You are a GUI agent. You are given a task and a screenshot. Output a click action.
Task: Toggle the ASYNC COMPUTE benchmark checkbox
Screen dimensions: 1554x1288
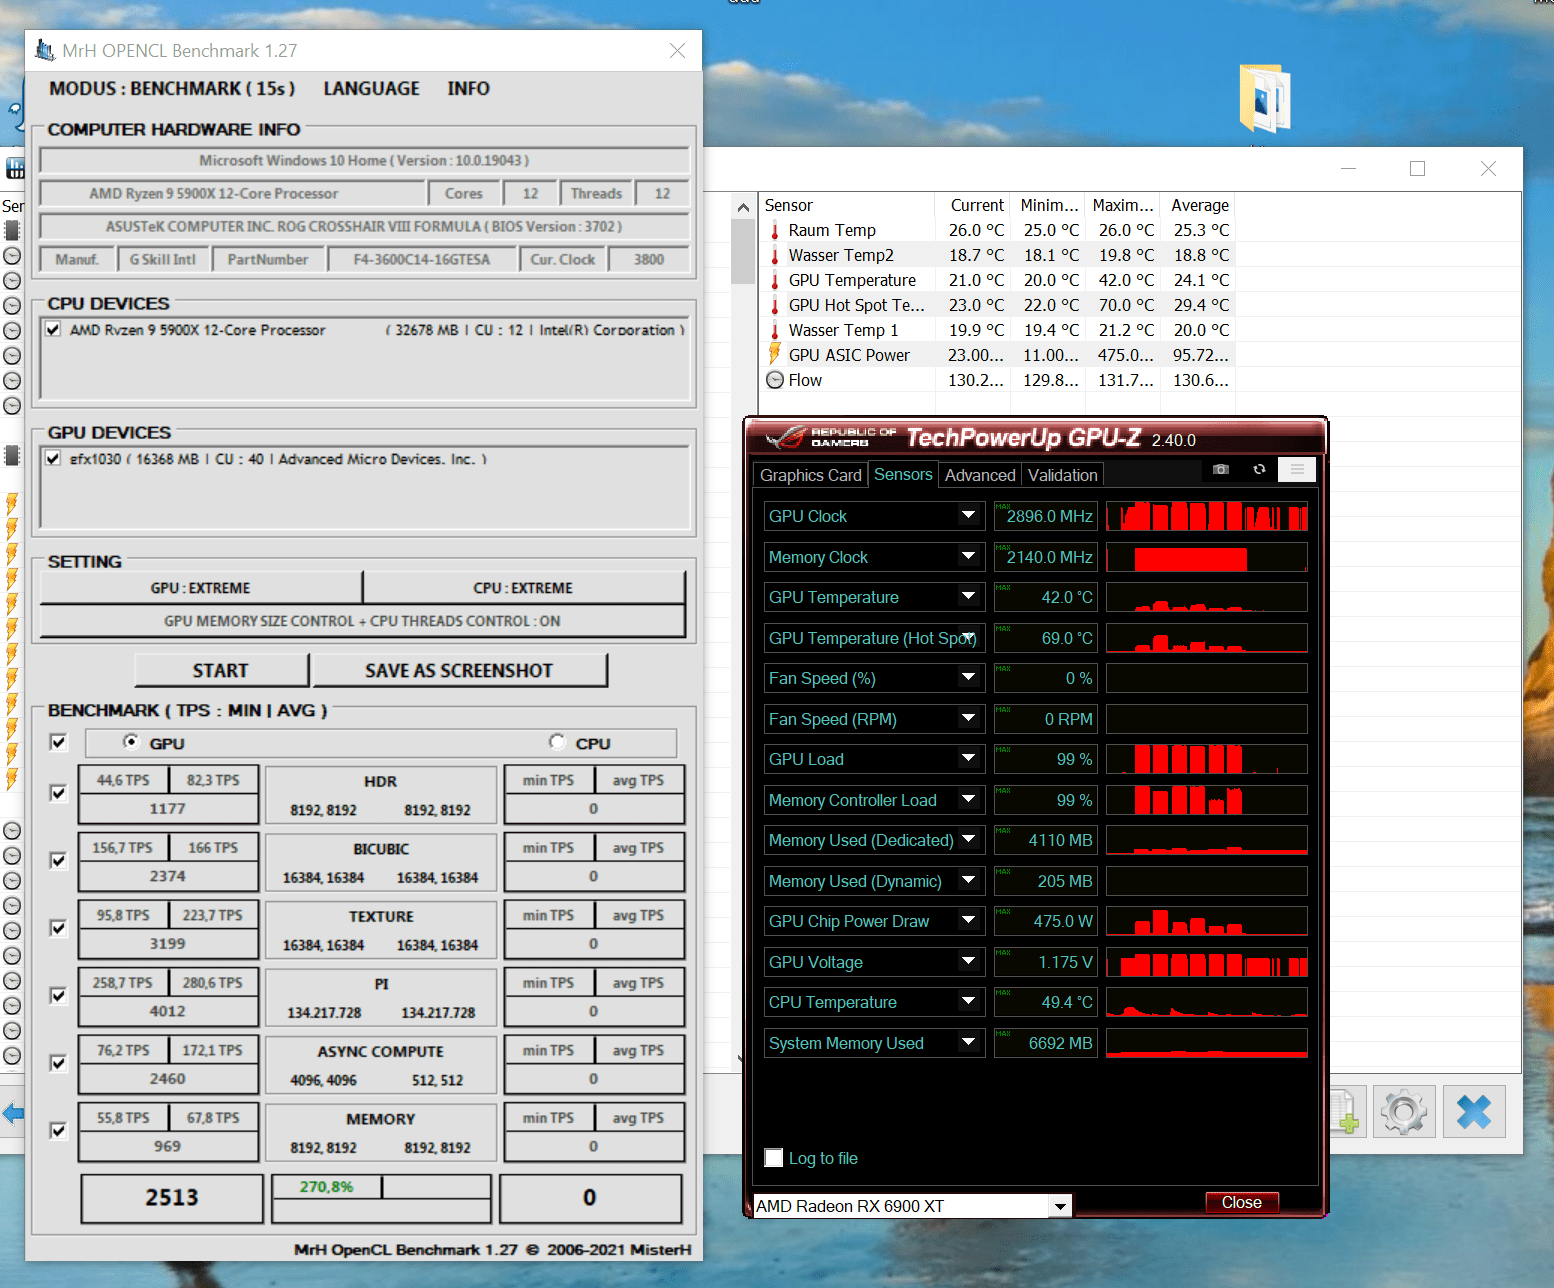pyautogui.click(x=59, y=1063)
